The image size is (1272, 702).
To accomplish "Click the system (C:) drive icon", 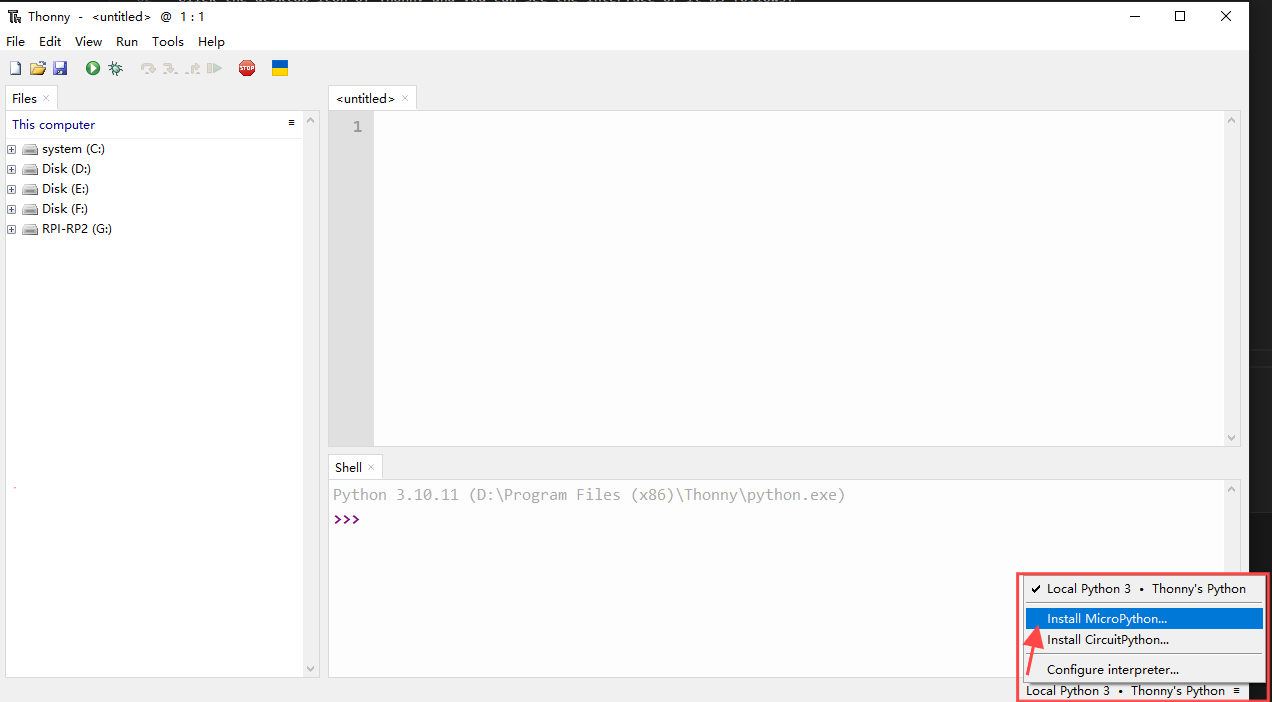I will (30, 149).
